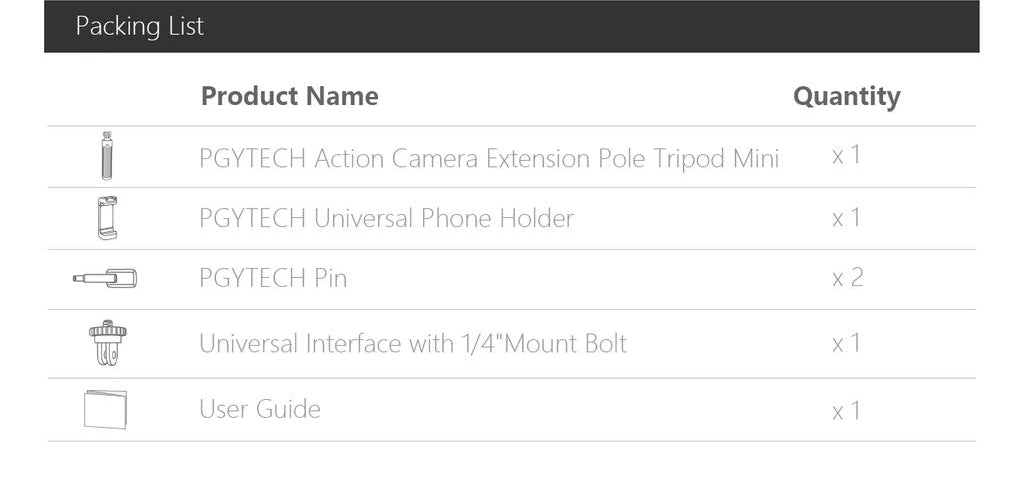Image resolution: width=1023 pixels, height=503 pixels.
Task: Click the Quantity column header
Action: point(847,97)
